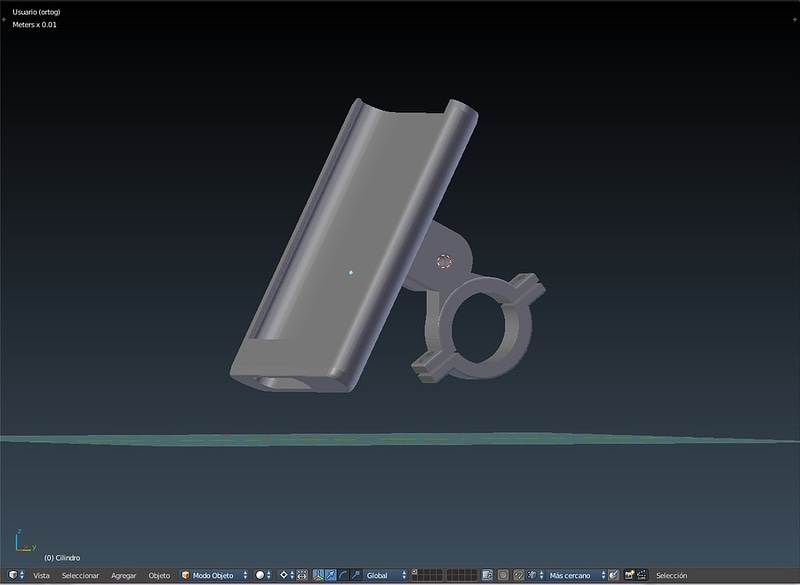The width and height of the screenshot is (800, 585).
Task: Click the (0) Cilindro object label
Action: point(62,558)
